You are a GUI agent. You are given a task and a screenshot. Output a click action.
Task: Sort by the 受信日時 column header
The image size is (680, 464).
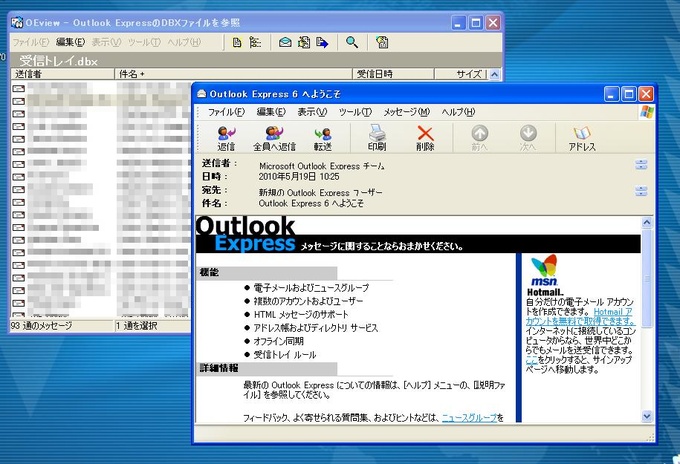[x=393, y=74]
